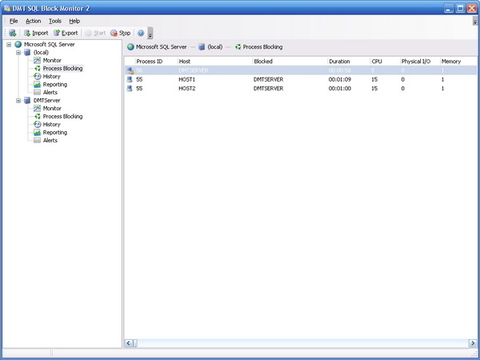Select History icon under (local)
Image resolution: width=480 pixels, height=360 pixels.
(37, 76)
